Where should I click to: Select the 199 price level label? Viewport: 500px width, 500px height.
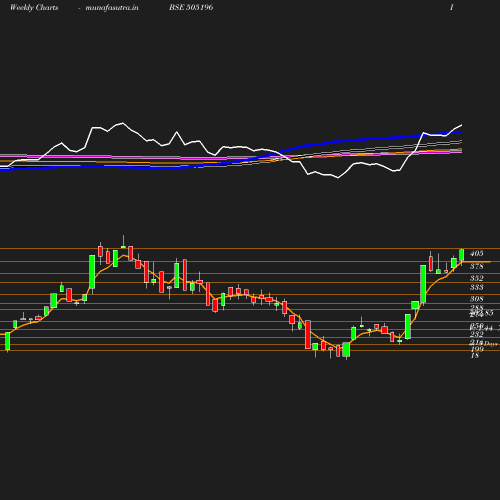coord(477,349)
